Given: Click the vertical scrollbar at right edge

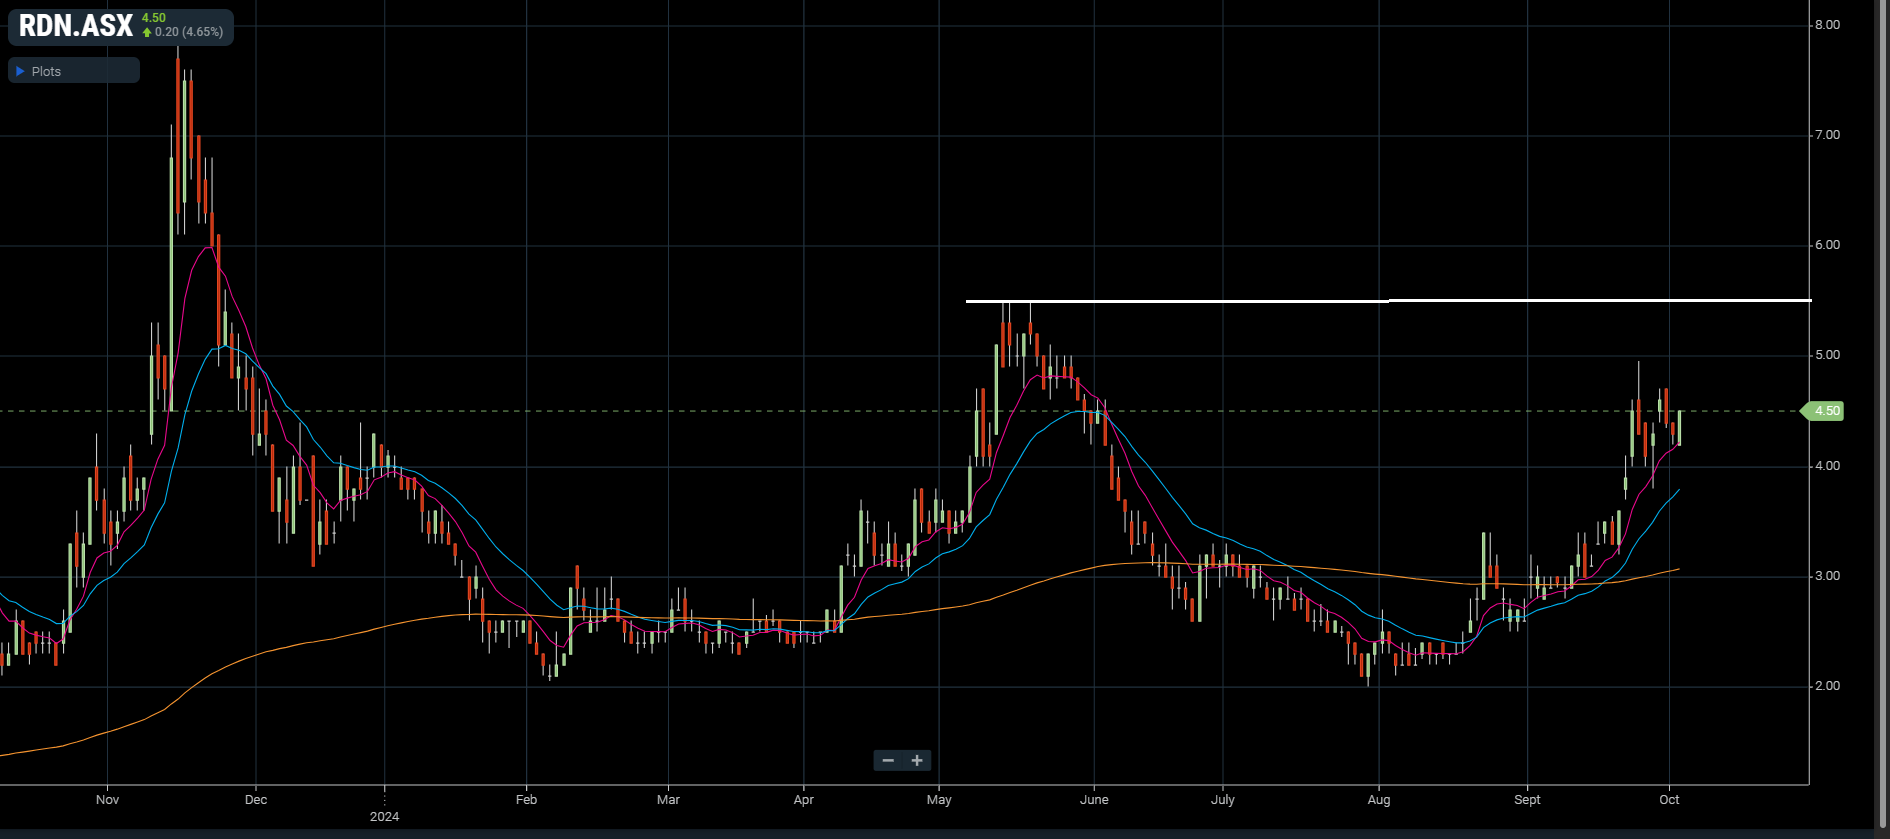Looking at the screenshot, I should tap(1882, 413).
